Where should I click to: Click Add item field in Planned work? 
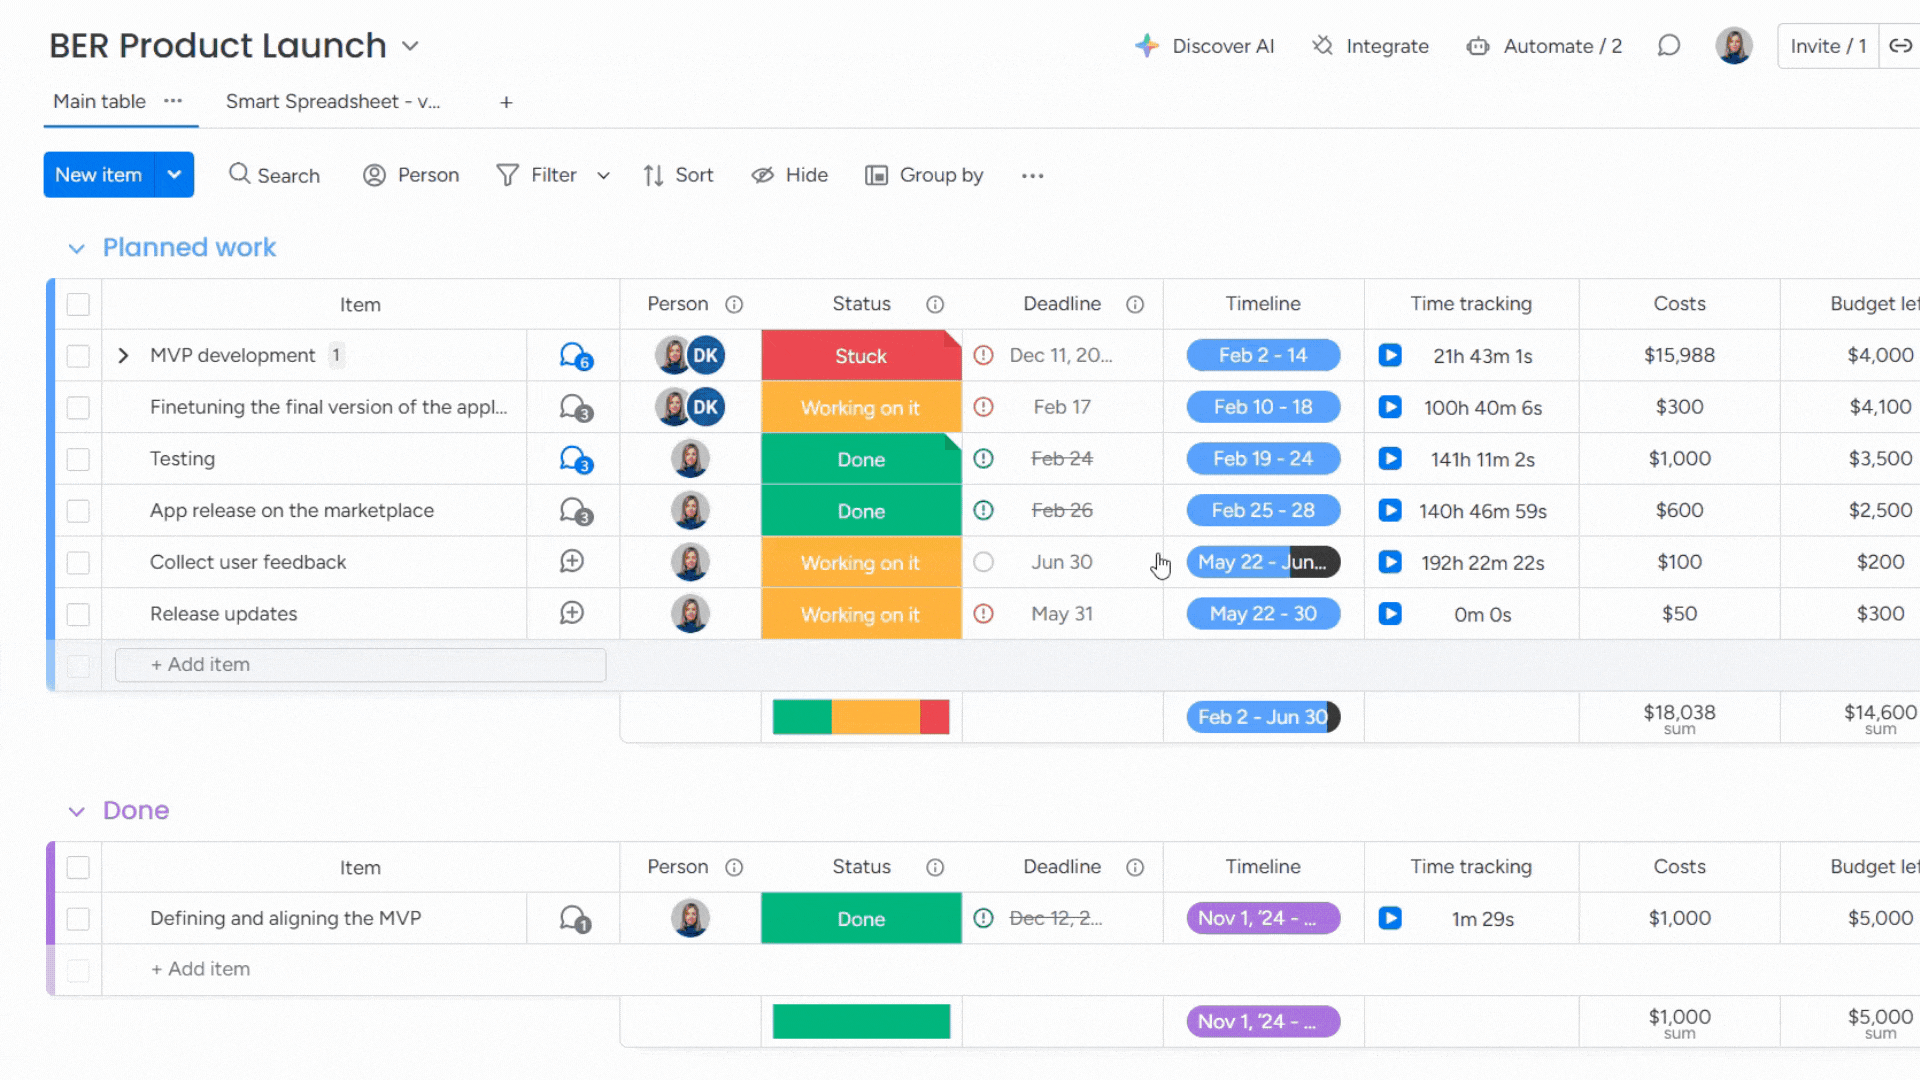click(x=360, y=665)
